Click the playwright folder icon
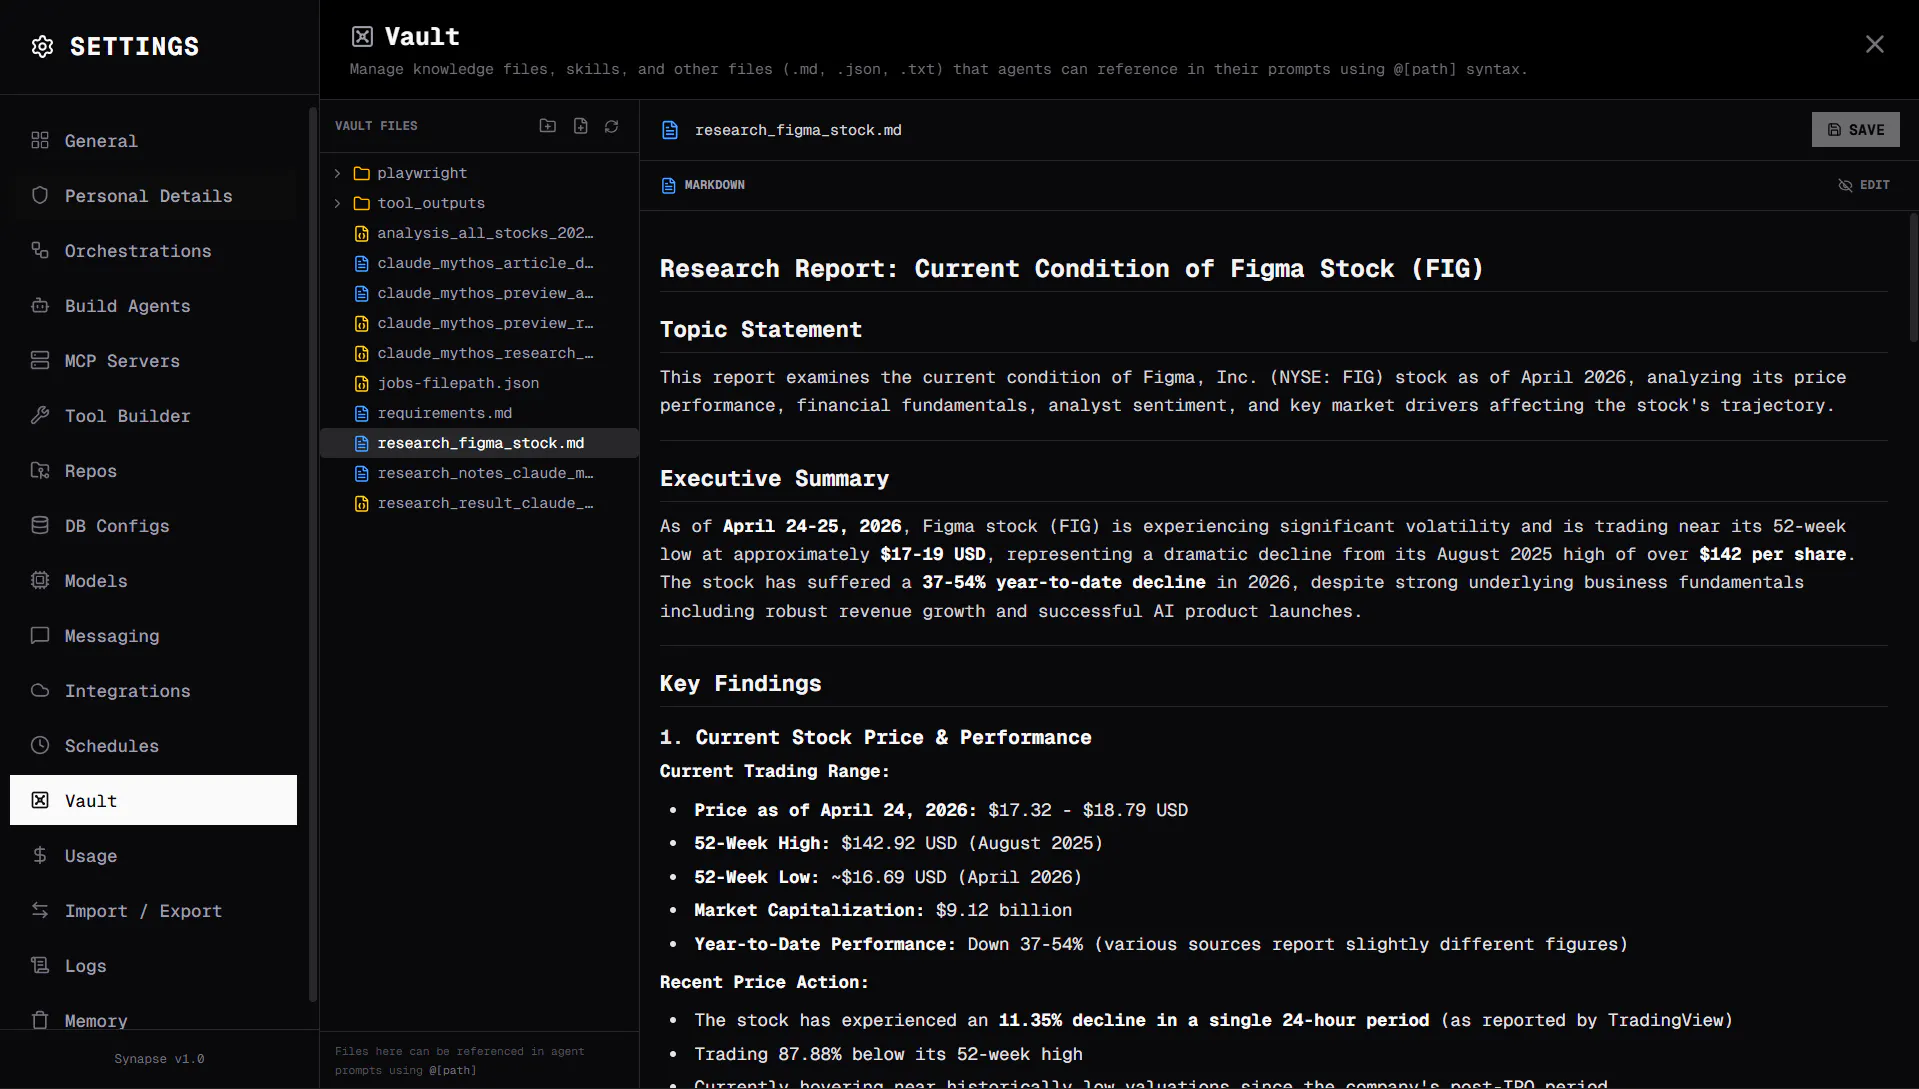This screenshot has height=1089, width=1919. (x=362, y=173)
